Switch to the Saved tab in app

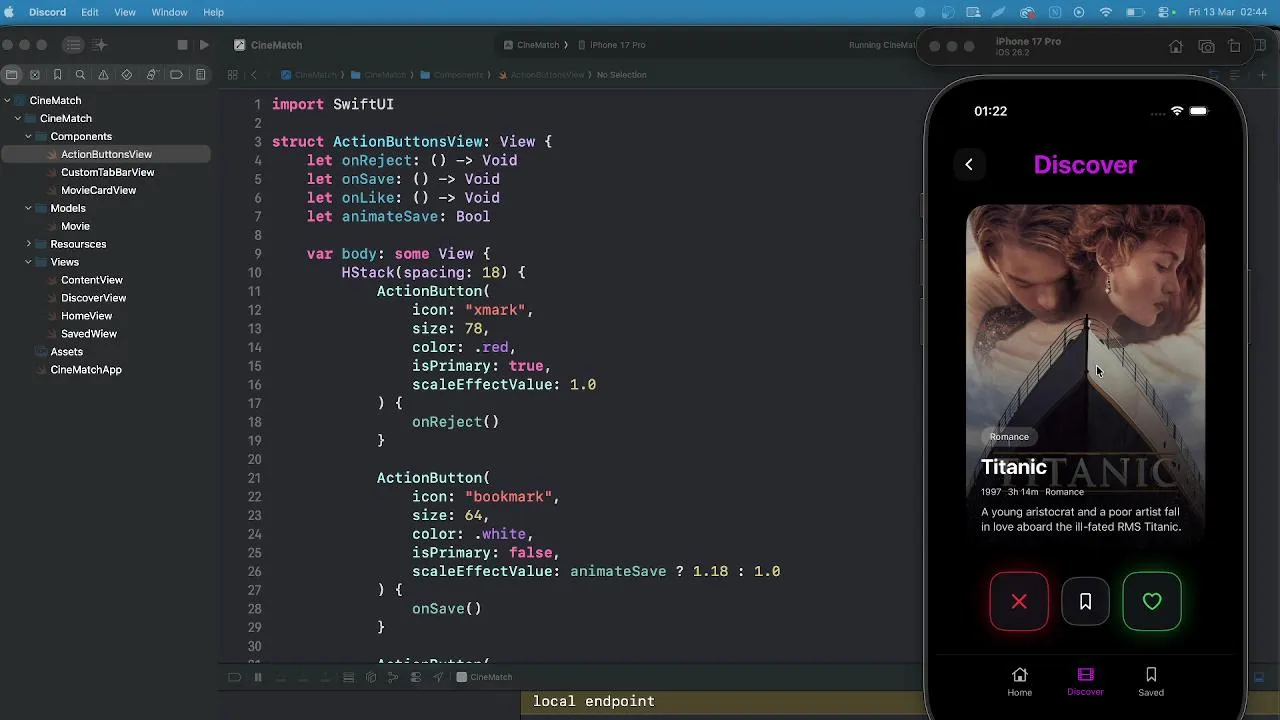click(1151, 682)
